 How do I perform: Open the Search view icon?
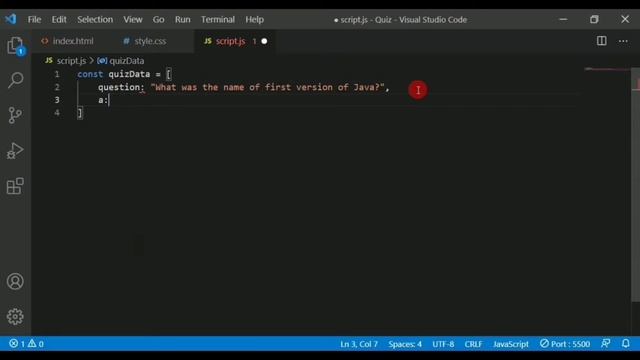[x=16, y=80]
